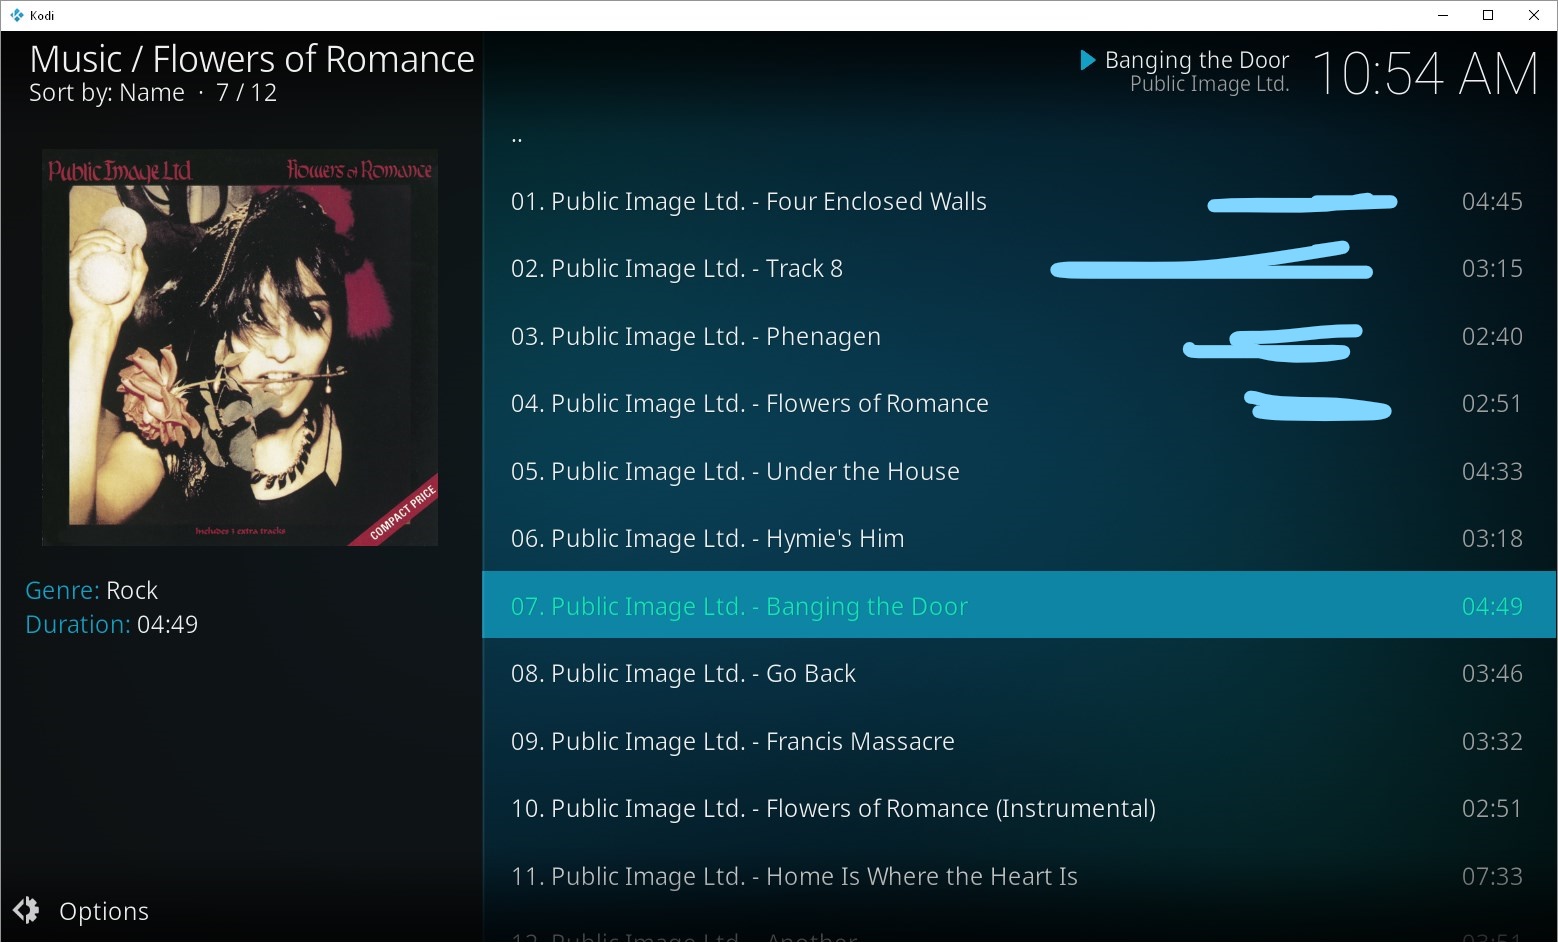The width and height of the screenshot is (1558, 942).
Task: Play track 01 Four Enclosed Walls
Action: [x=1019, y=201]
